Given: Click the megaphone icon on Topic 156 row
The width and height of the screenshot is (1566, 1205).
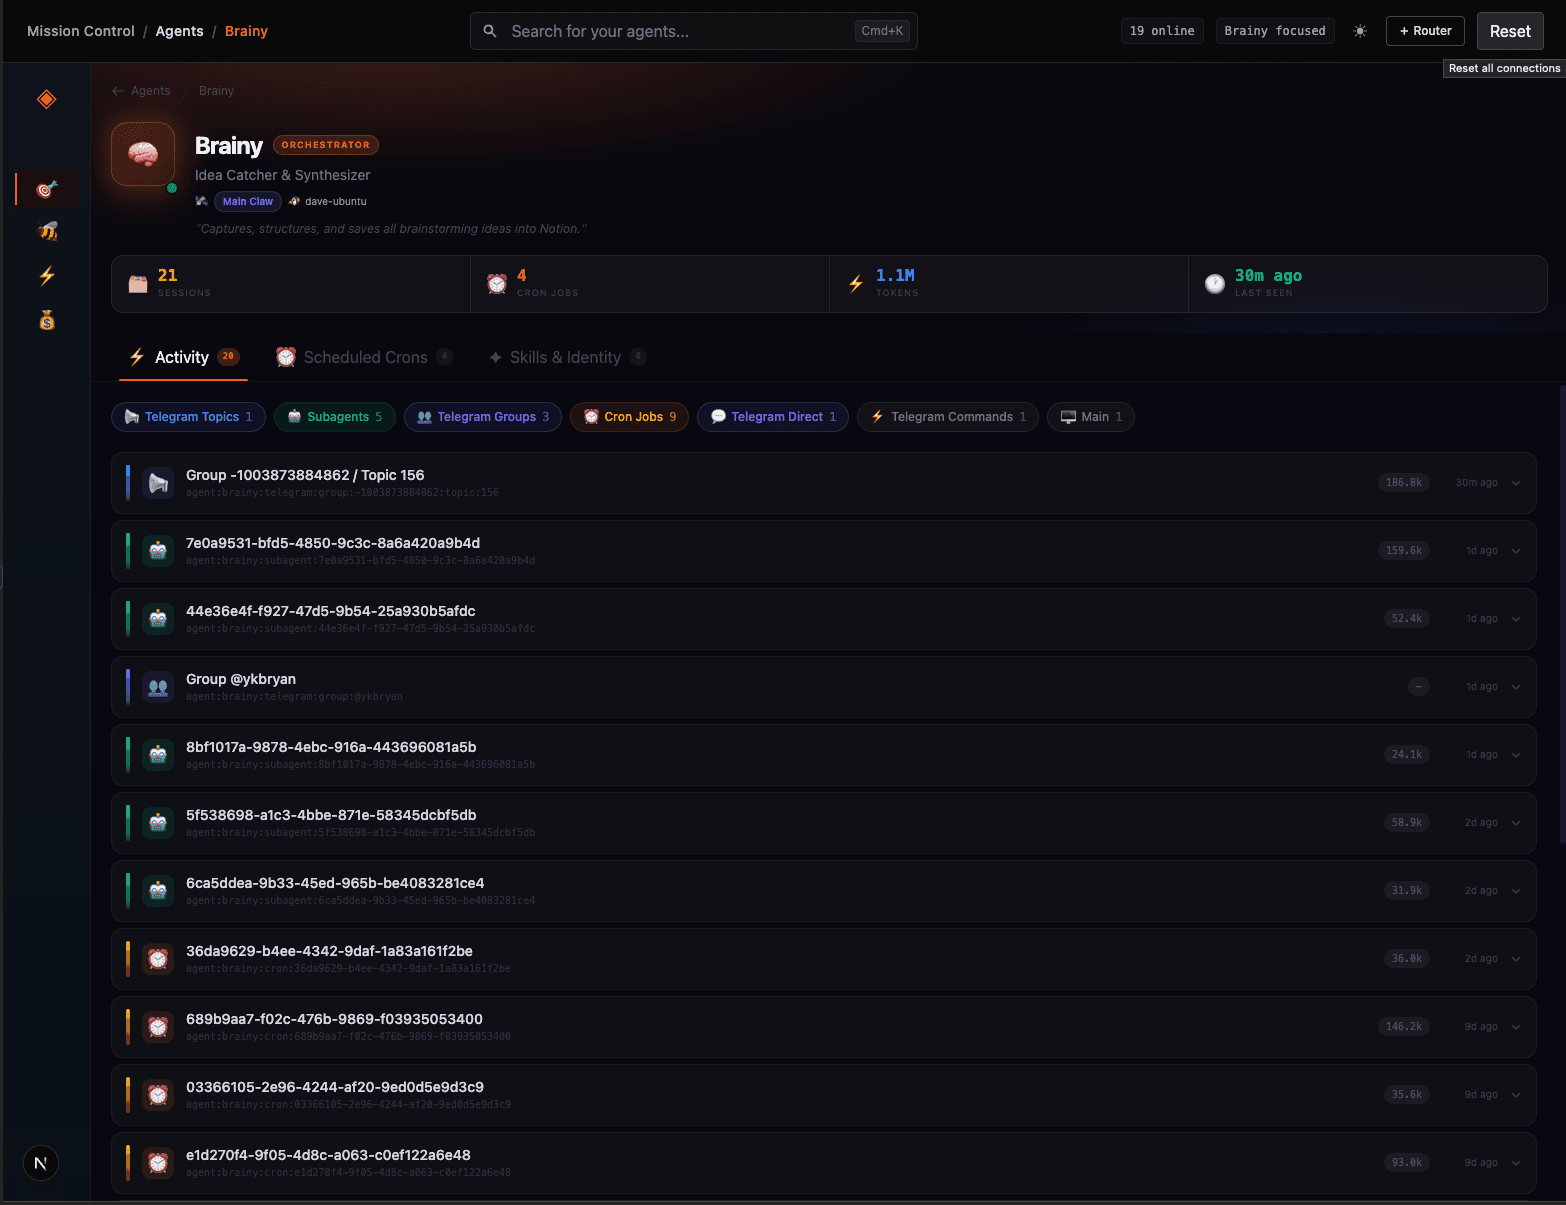Looking at the screenshot, I should pos(158,483).
